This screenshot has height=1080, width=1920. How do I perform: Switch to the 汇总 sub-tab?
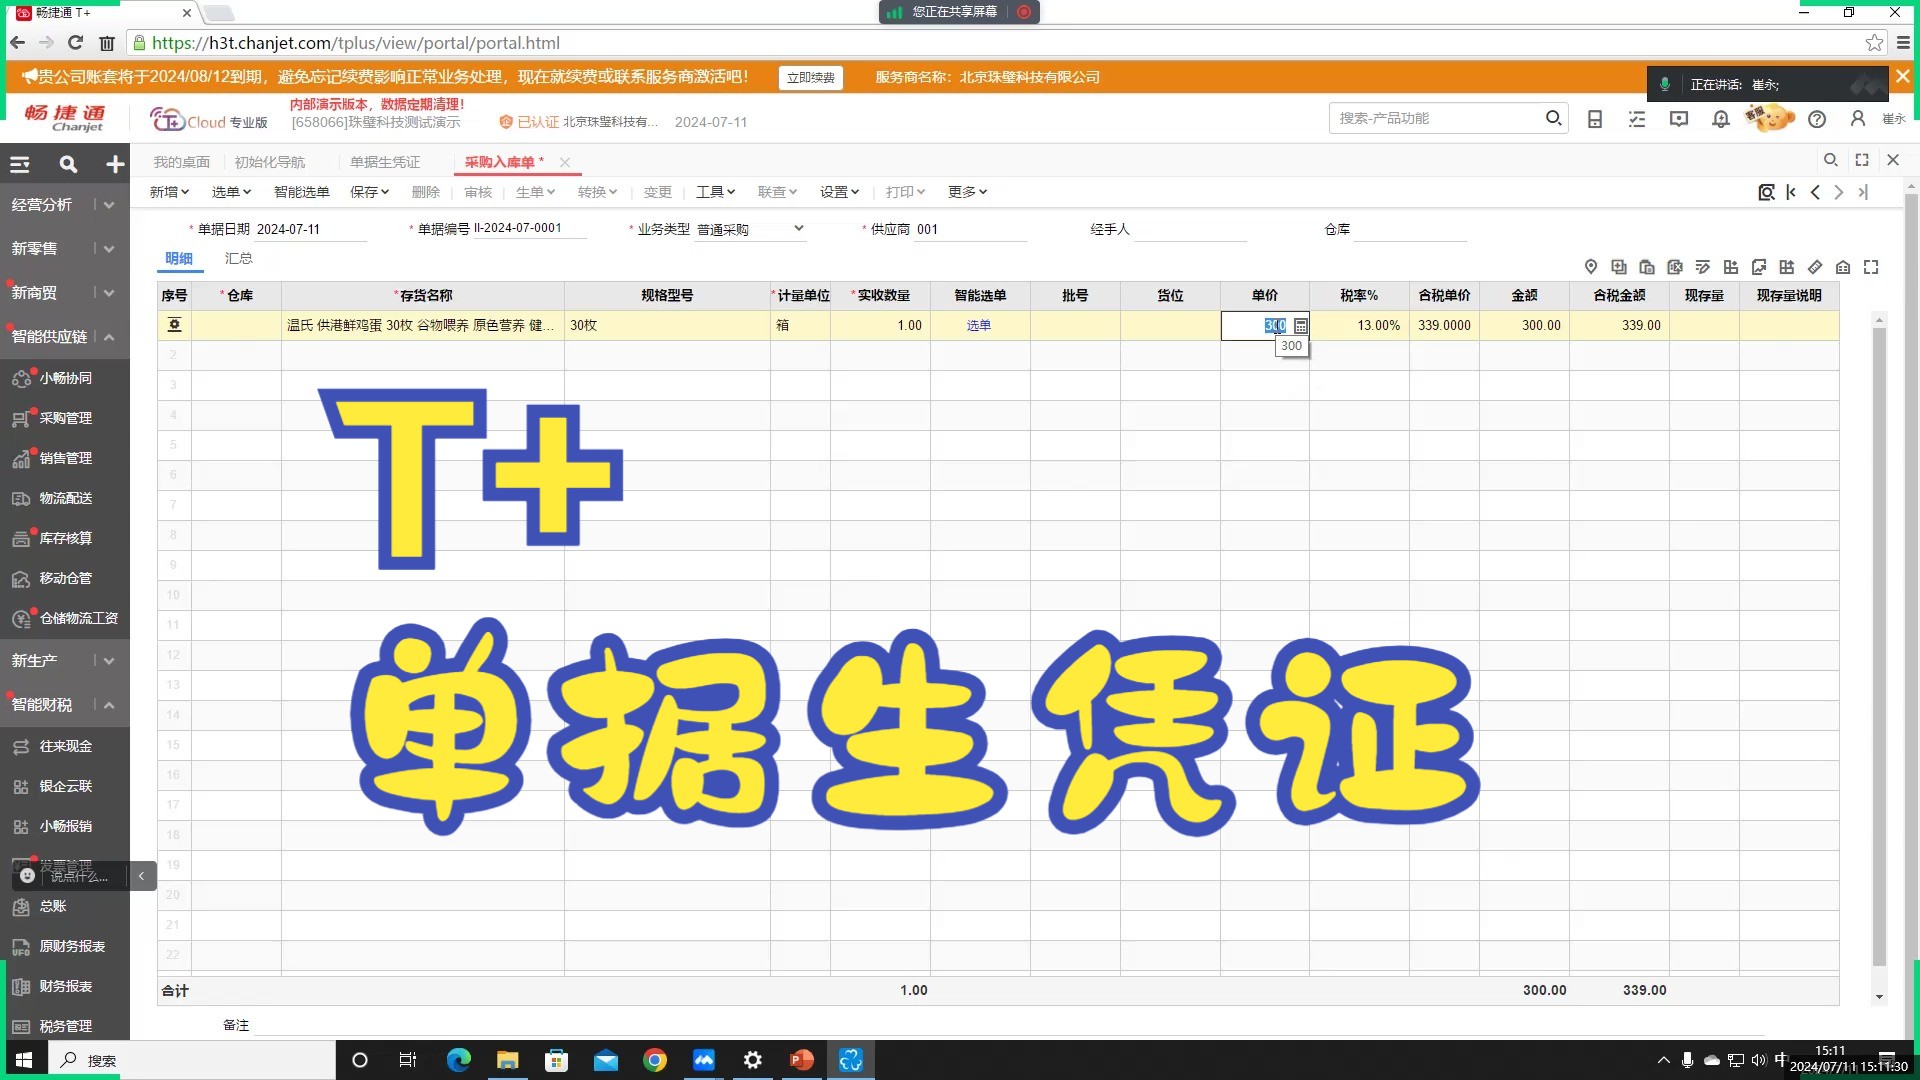(x=238, y=258)
